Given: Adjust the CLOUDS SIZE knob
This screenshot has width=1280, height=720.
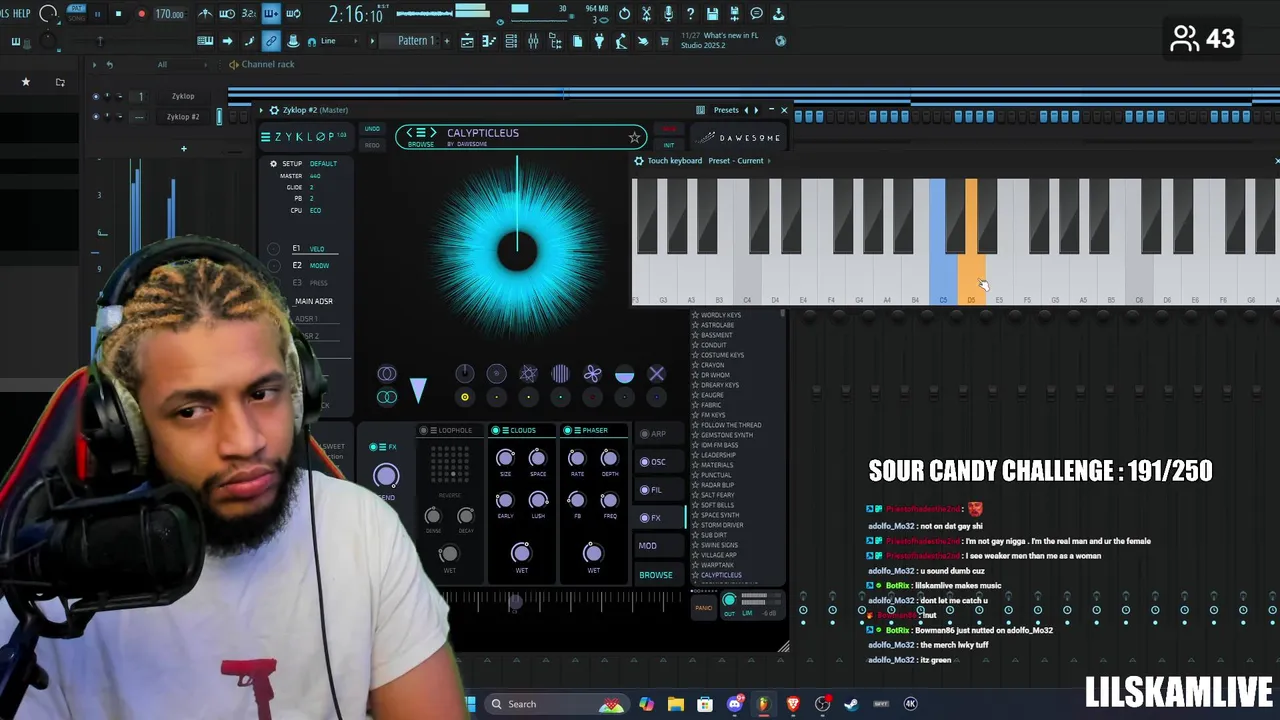Looking at the screenshot, I should (505, 458).
